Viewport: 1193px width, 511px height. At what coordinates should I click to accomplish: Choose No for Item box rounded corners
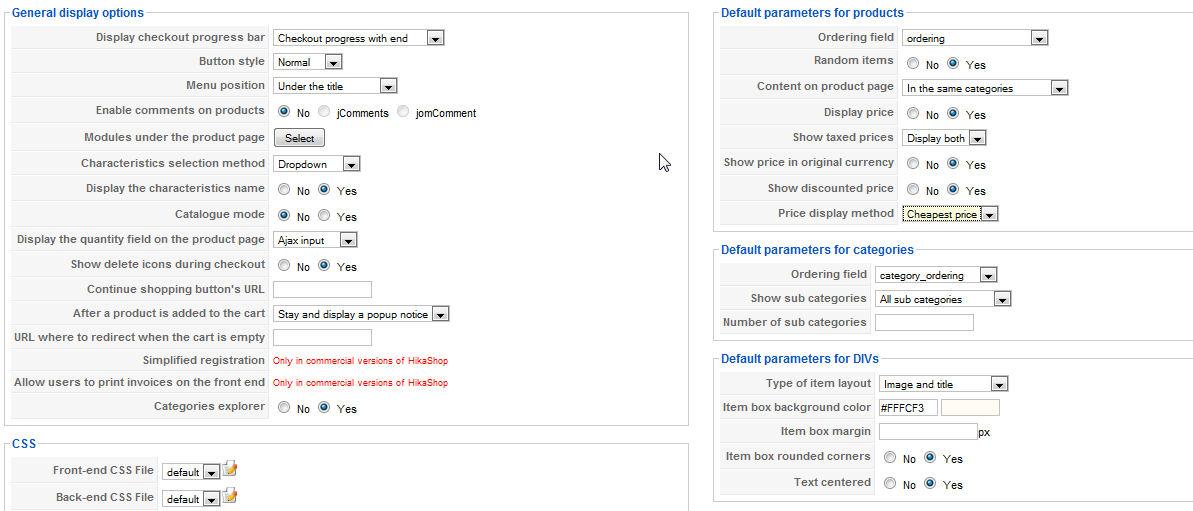(x=889, y=457)
